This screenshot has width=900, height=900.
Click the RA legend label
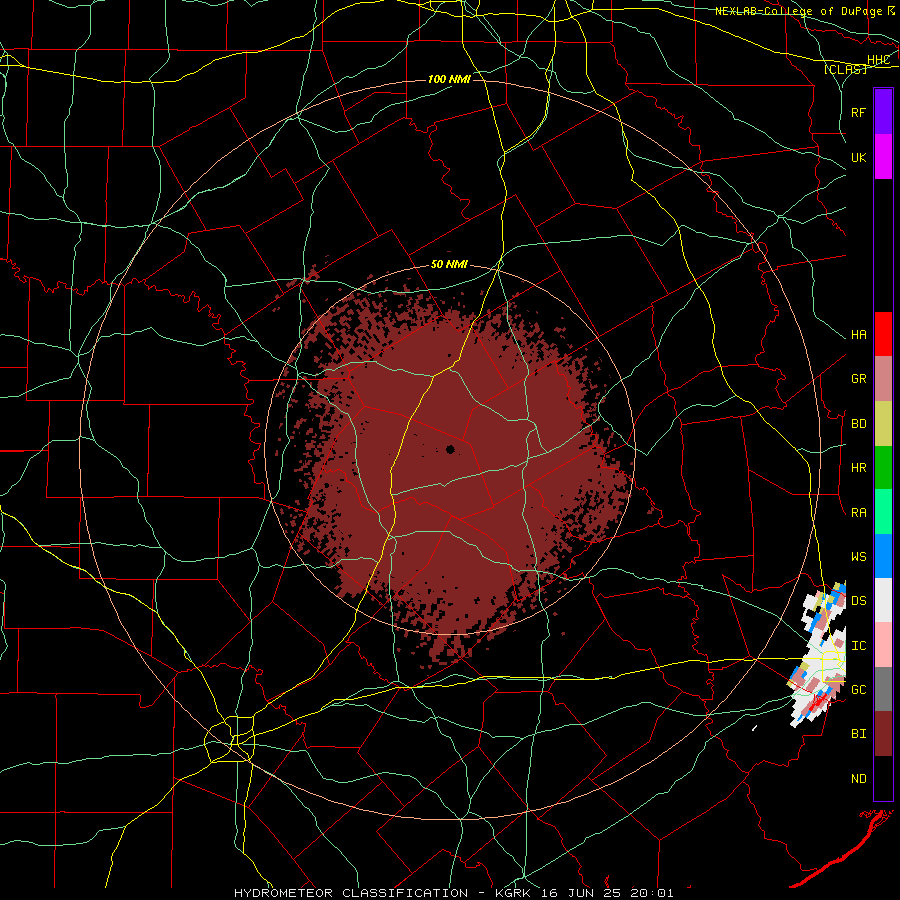[x=859, y=513]
